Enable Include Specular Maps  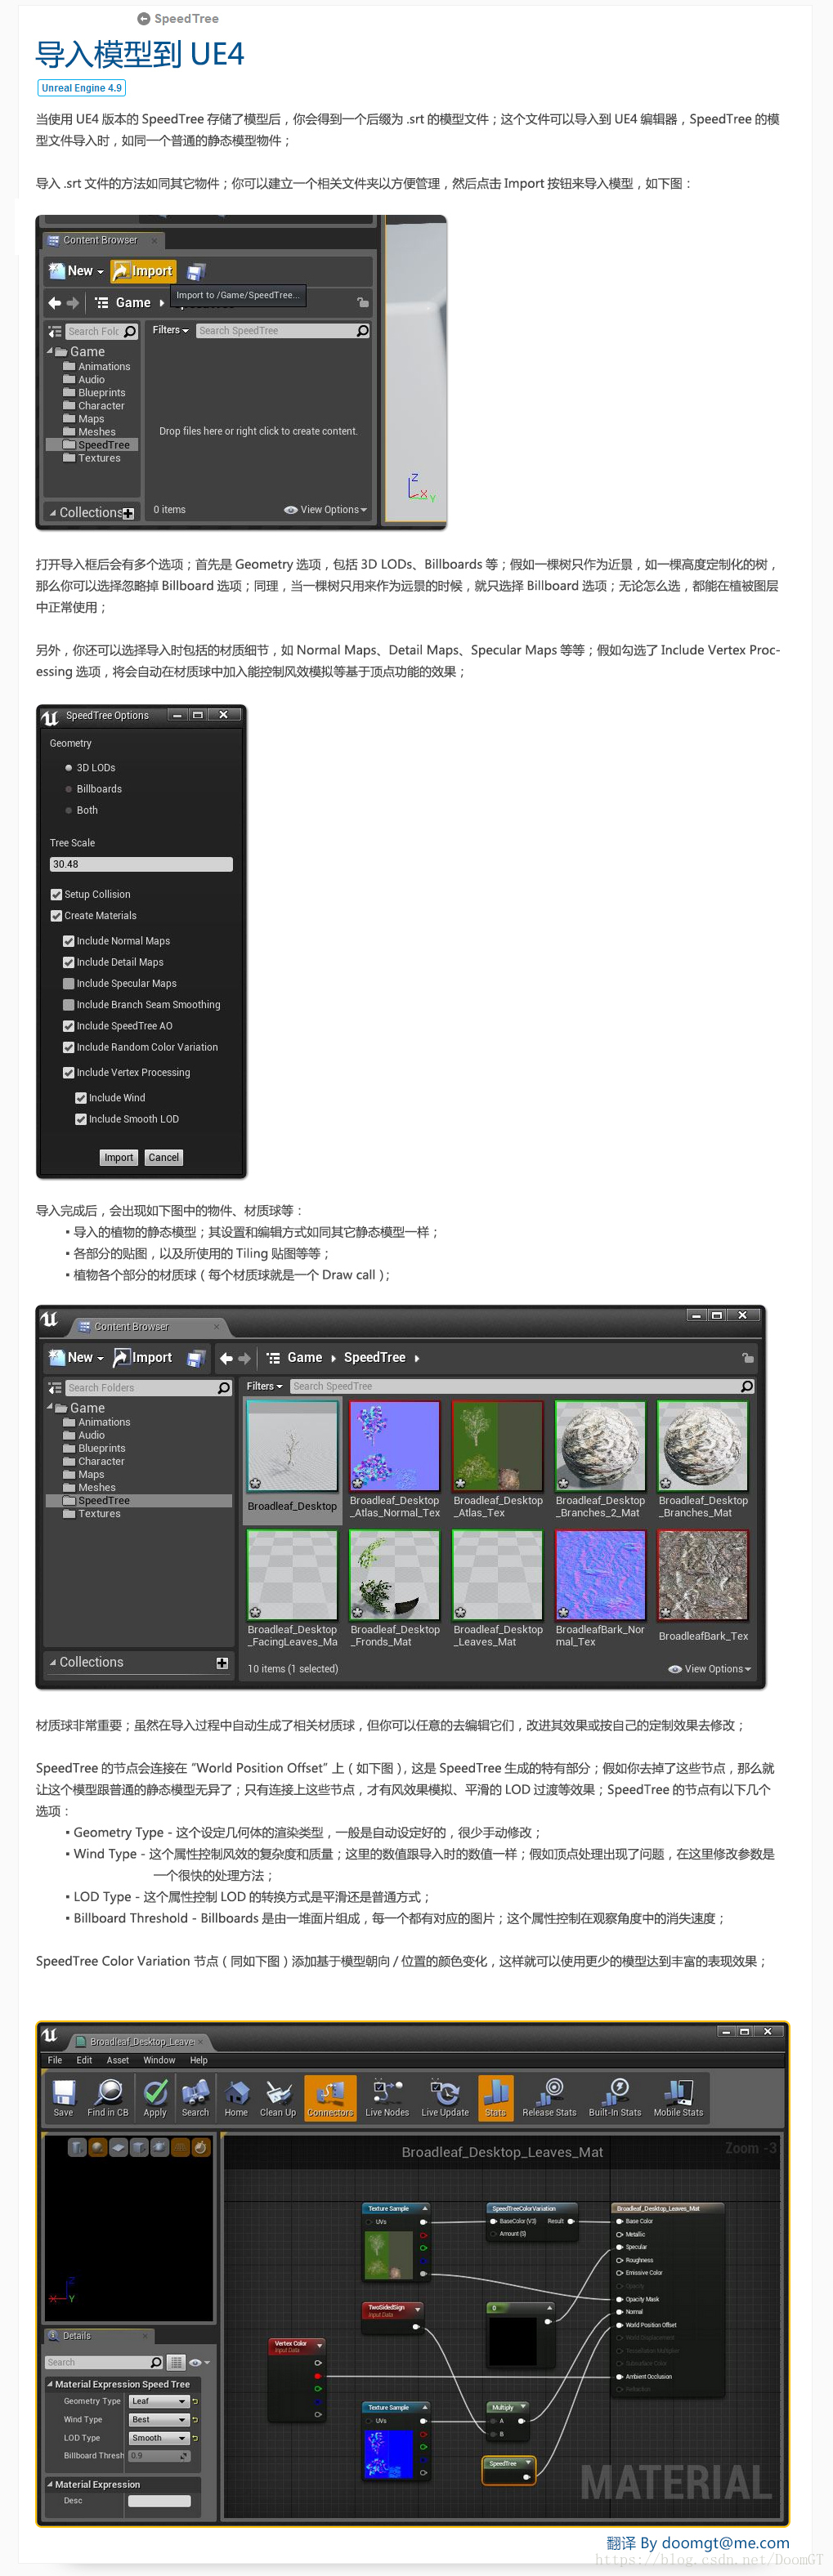(x=69, y=983)
